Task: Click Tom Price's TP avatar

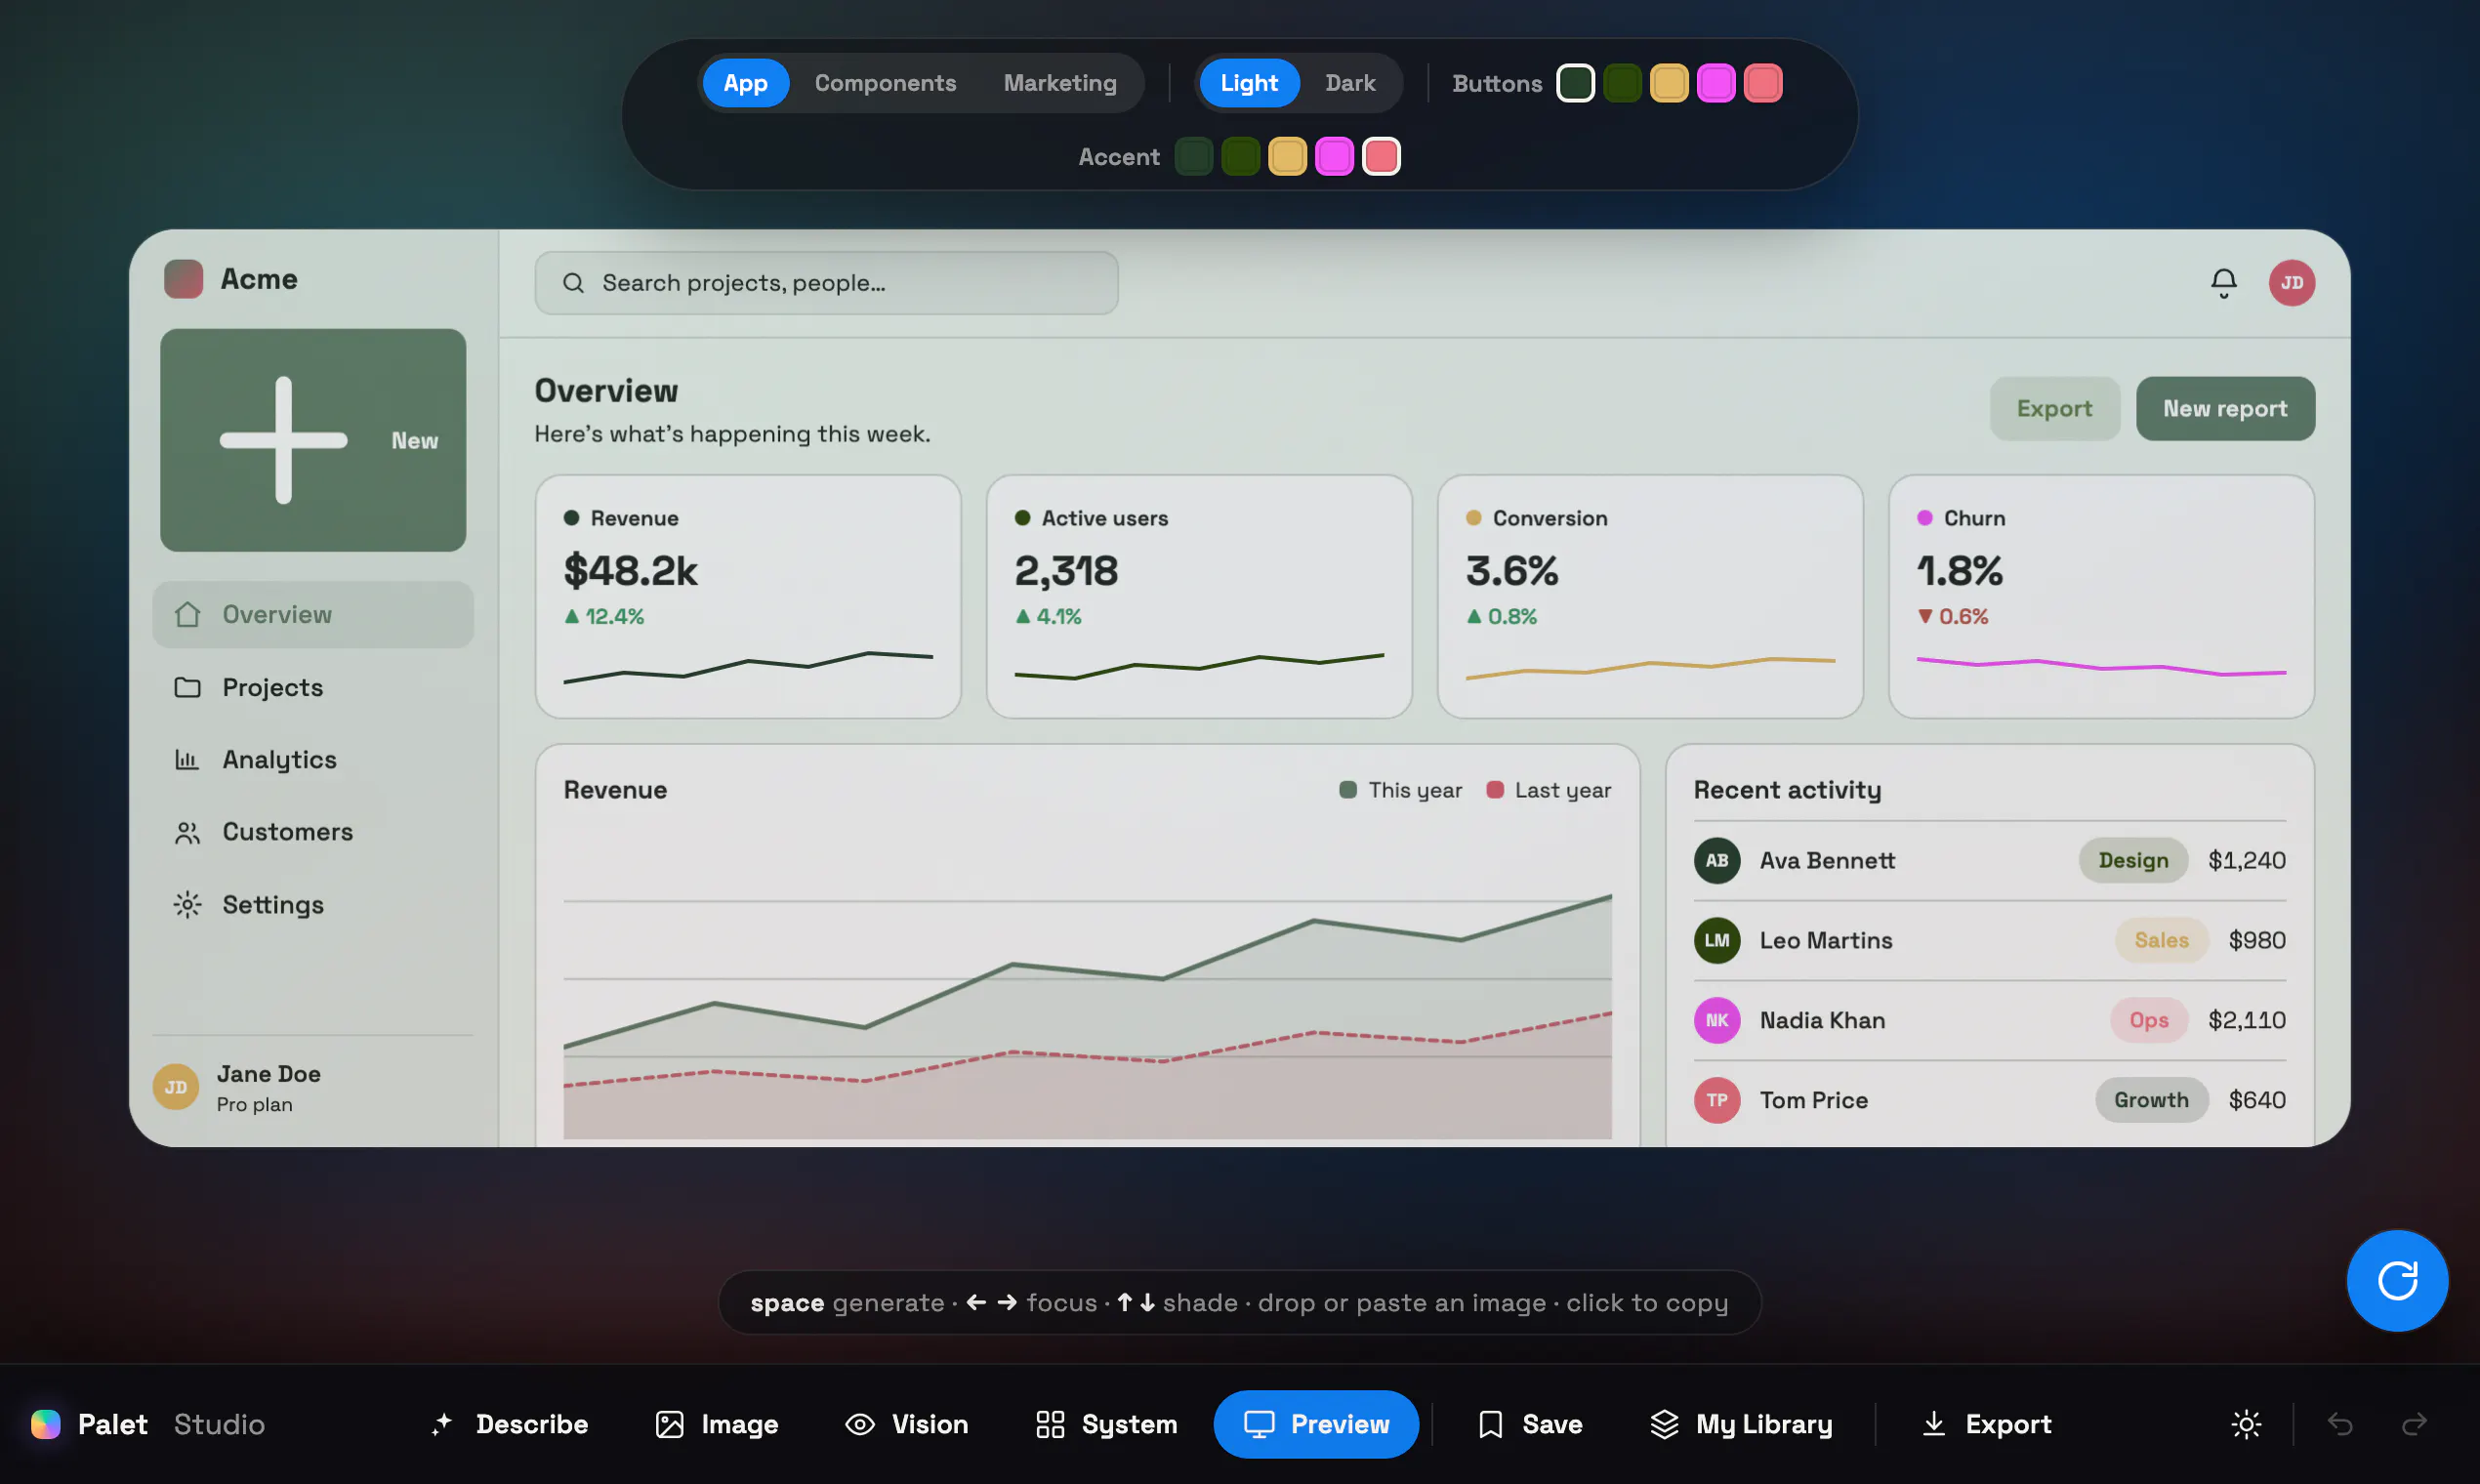Action: [x=1716, y=1100]
